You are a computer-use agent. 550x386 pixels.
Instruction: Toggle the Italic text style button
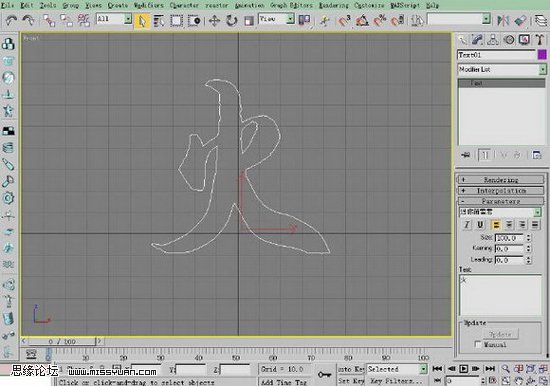tap(467, 225)
